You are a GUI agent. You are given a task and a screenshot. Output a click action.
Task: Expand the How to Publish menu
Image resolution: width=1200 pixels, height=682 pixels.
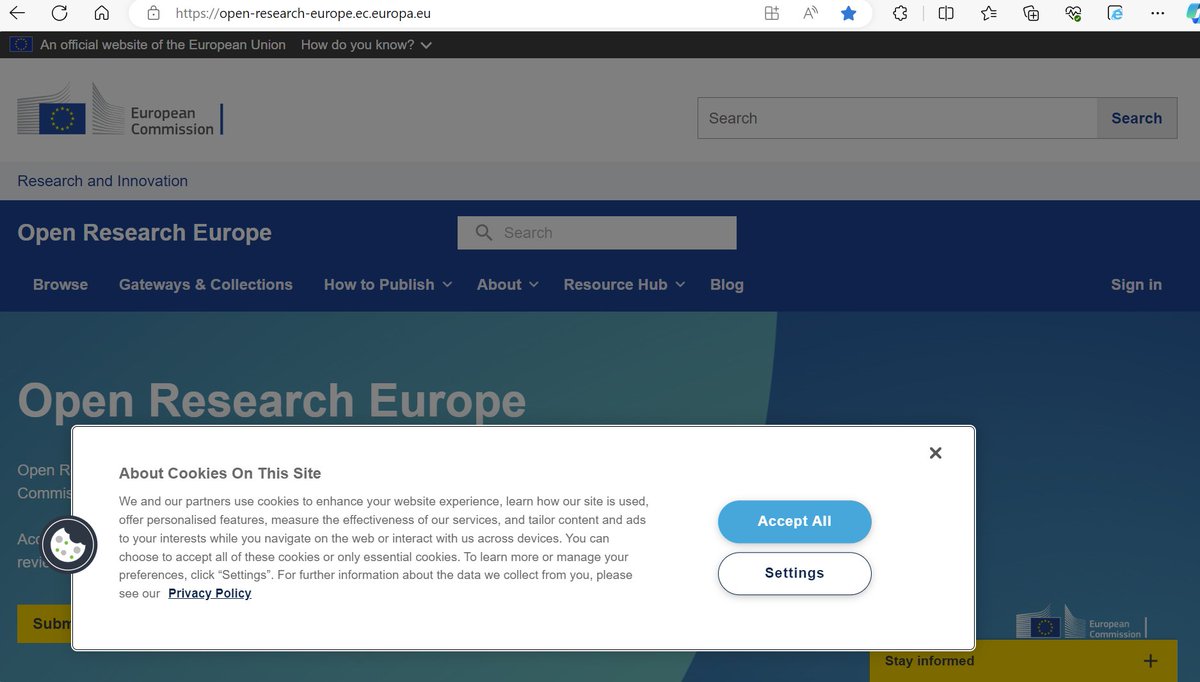[x=388, y=284]
